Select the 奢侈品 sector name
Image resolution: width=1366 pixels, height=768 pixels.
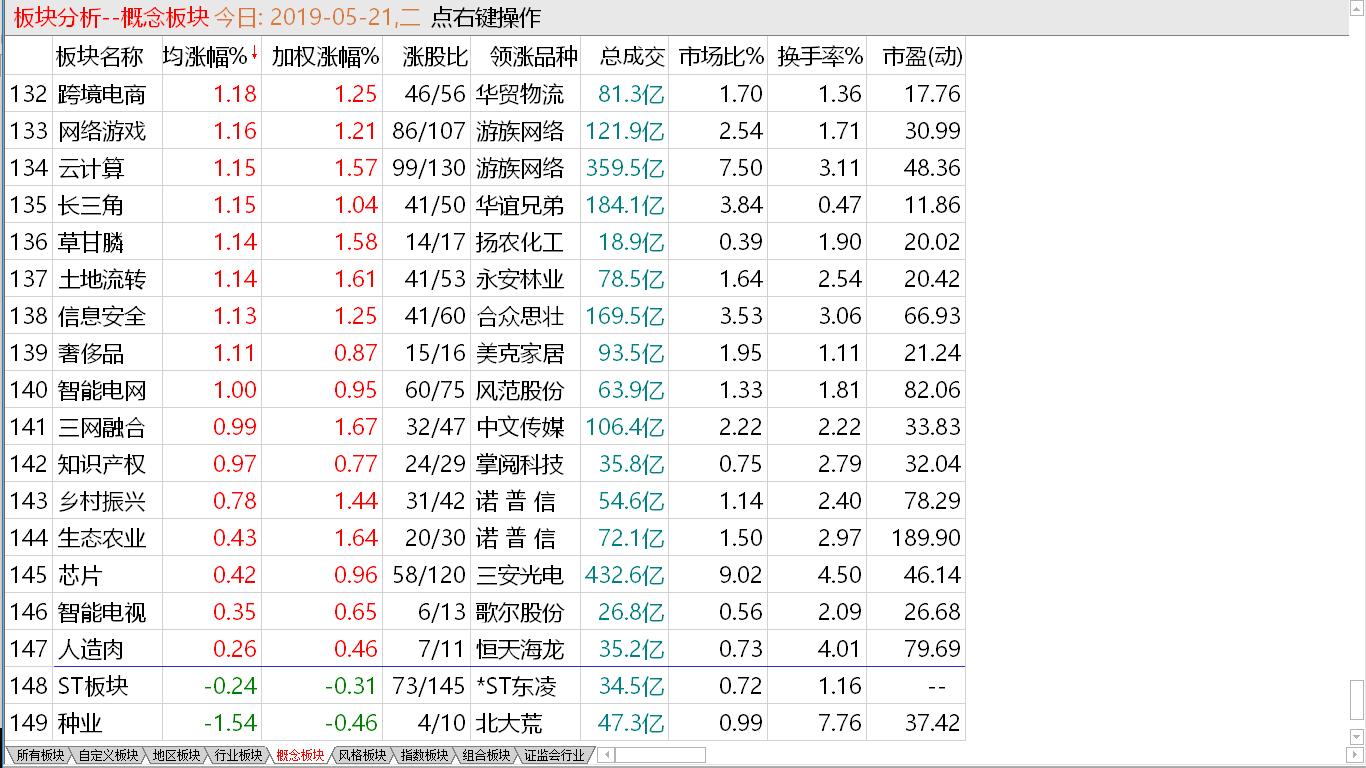tap(91, 353)
